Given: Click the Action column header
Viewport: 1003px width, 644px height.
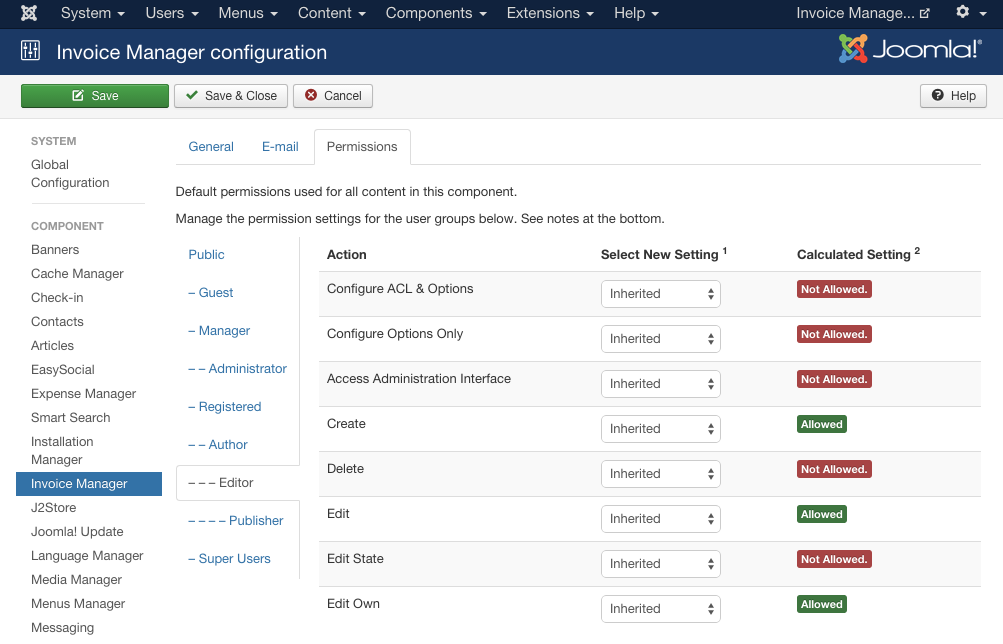Looking at the screenshot, I should pyautogui.click(x=347, y=255).
